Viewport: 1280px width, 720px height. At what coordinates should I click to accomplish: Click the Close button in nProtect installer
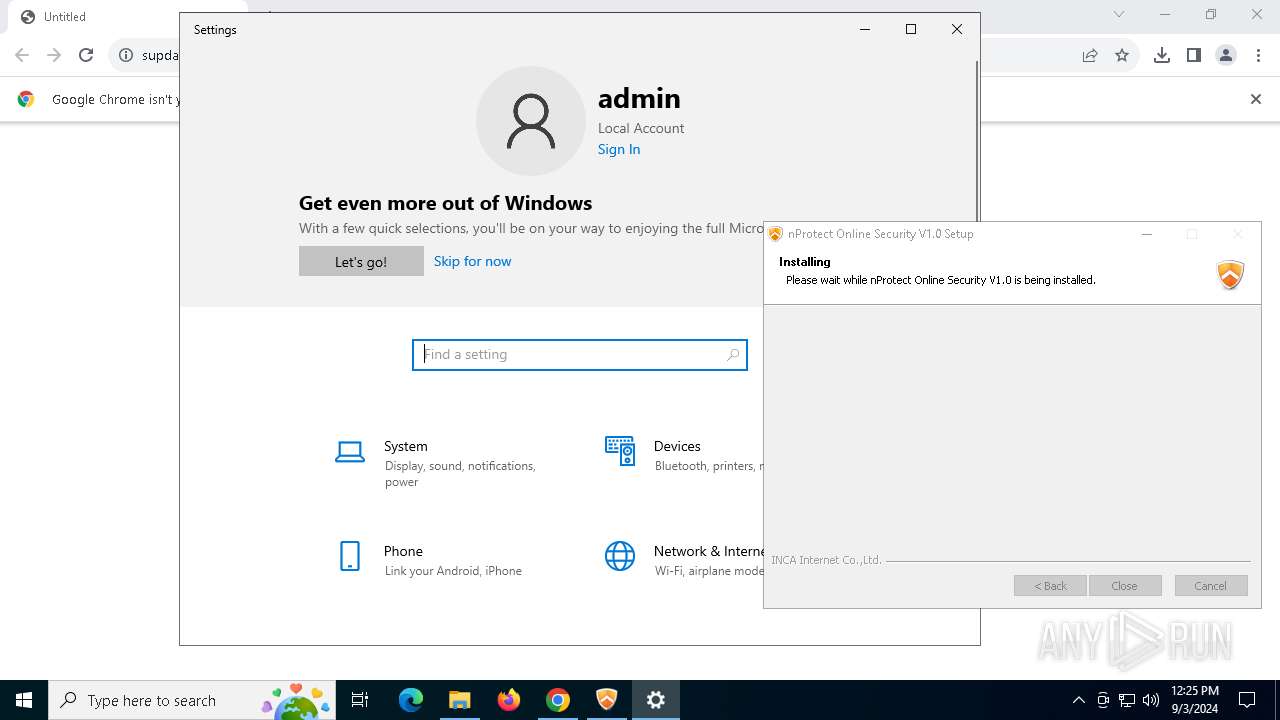point(1124,586)
